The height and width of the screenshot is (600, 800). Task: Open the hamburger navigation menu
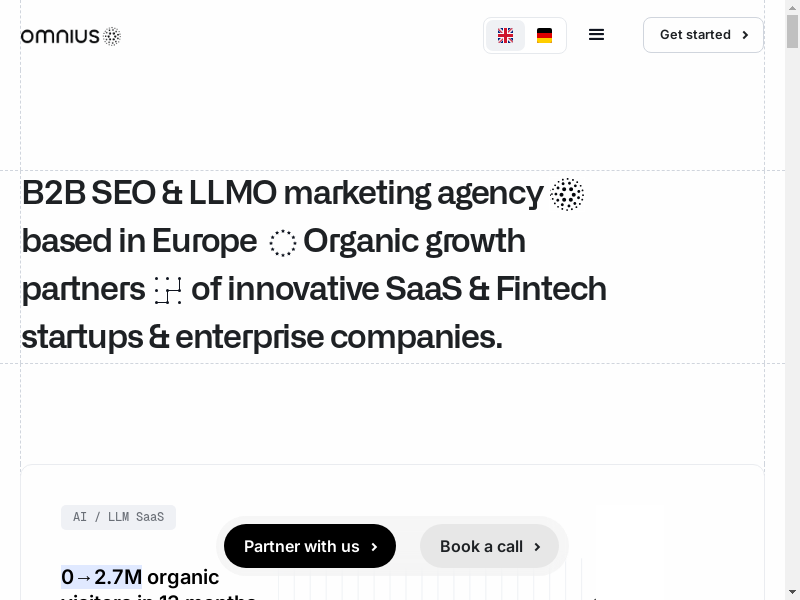click(x=597, y=35)
